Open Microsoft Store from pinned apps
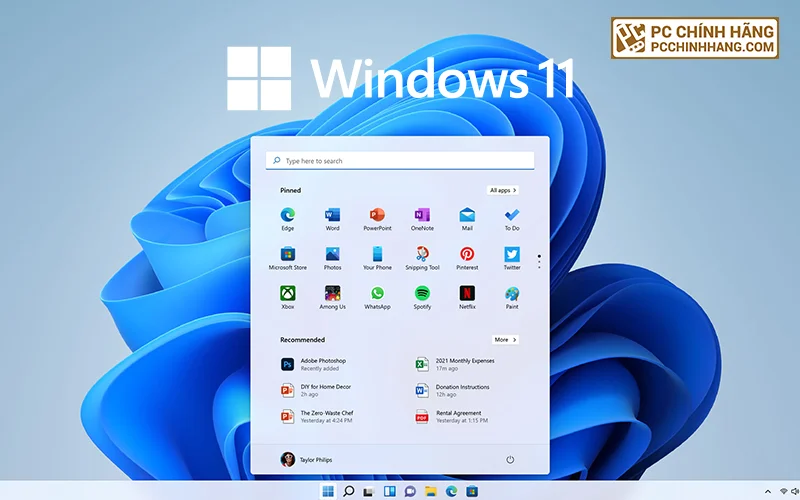 pyautogui.click(x=288, y=259)
